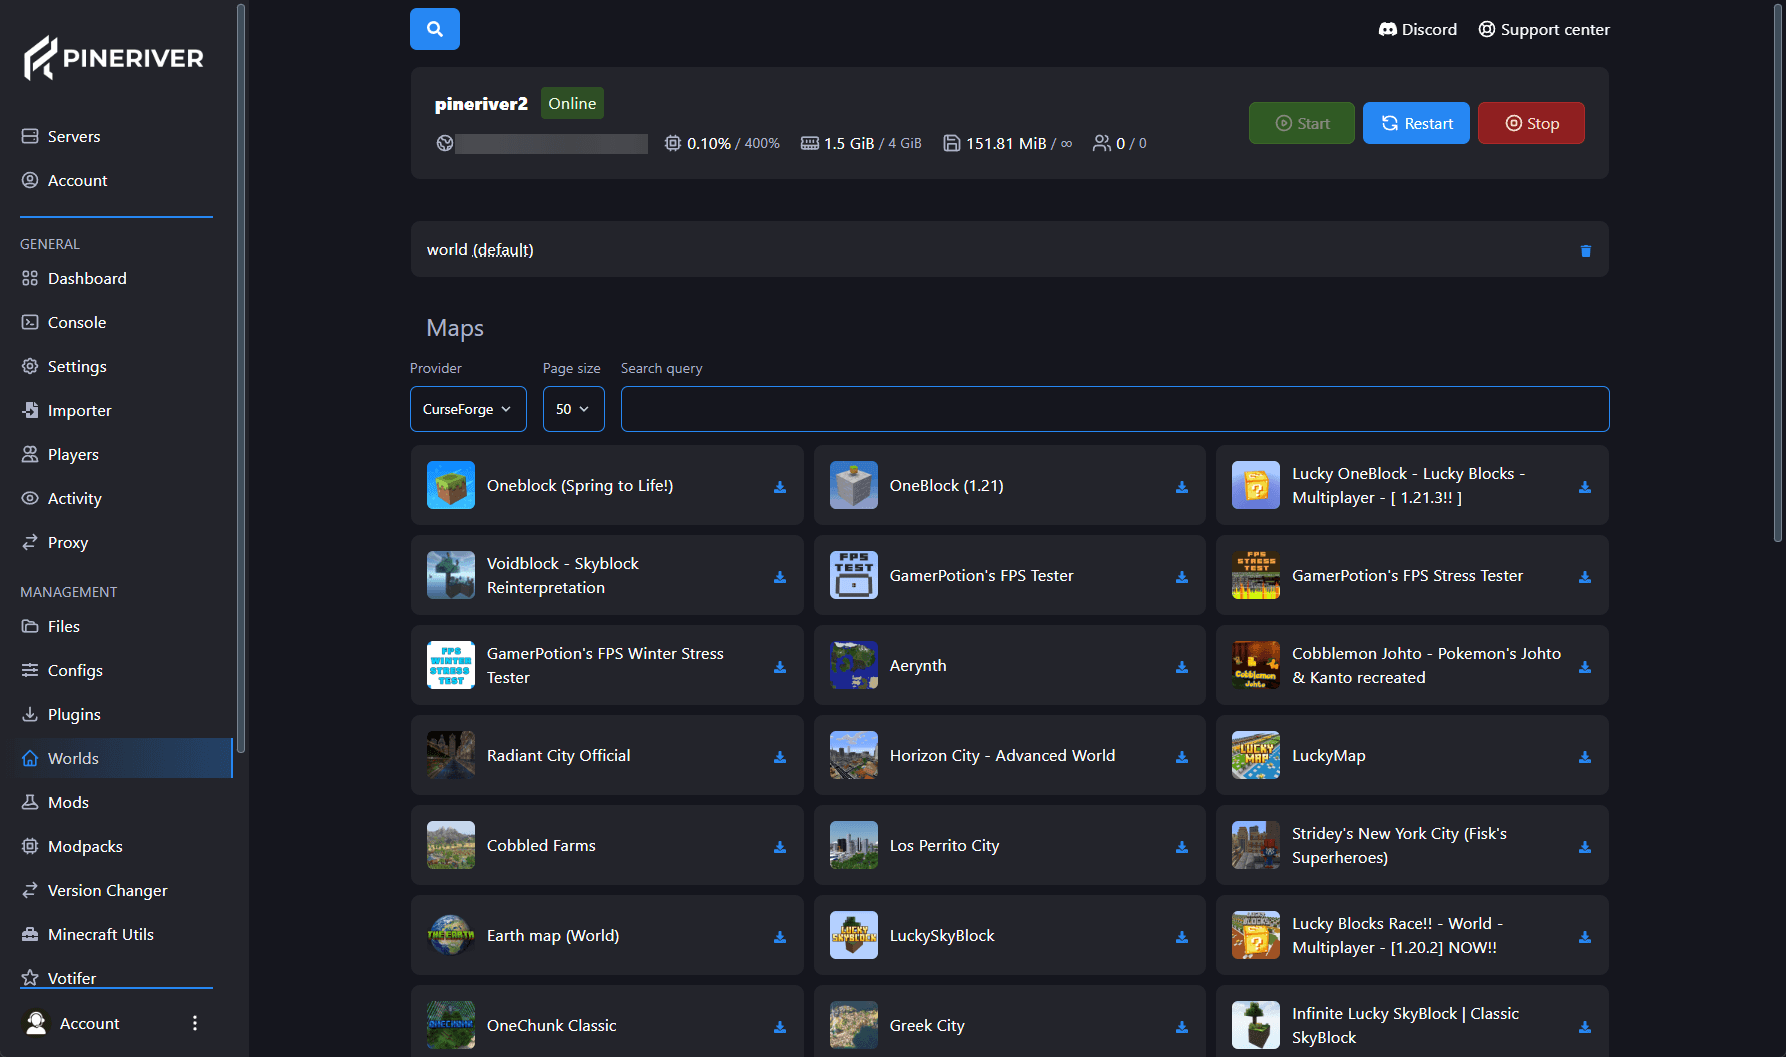This screenshot has height=1057, width=1786.
Task: Download Stridey's New York City map
Action: tap(1585, 847)
